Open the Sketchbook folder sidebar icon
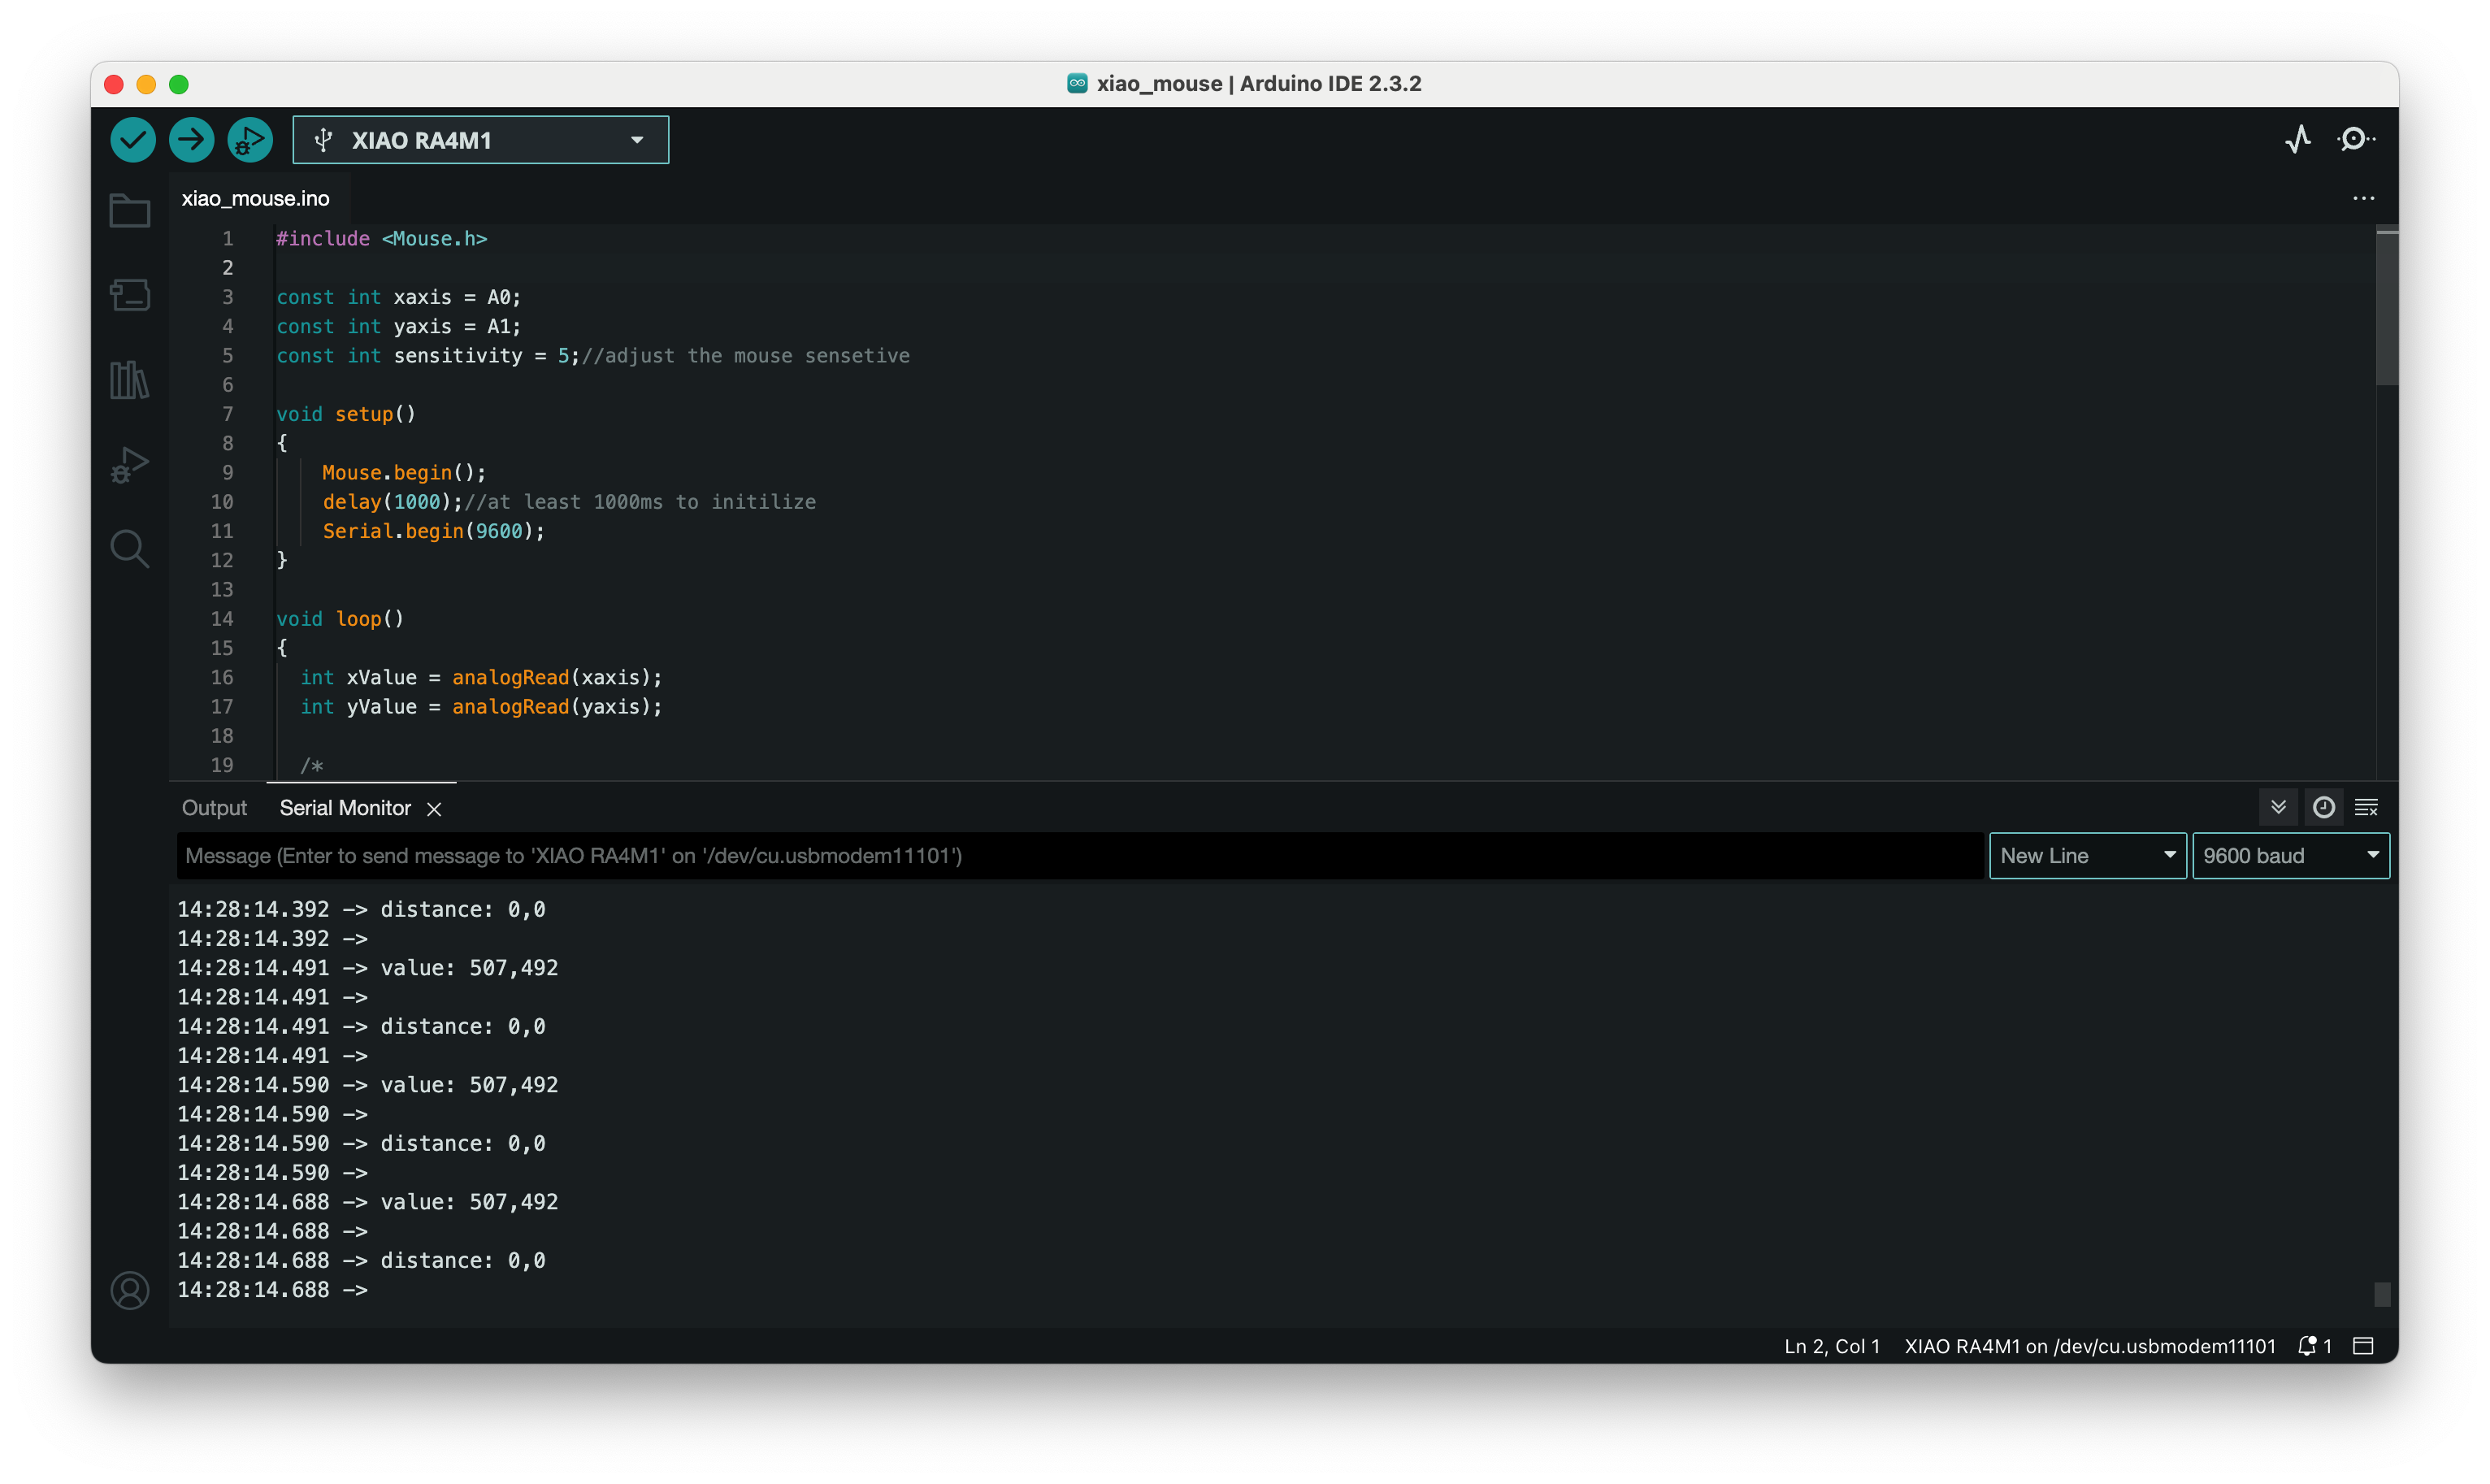 (130, 211)
